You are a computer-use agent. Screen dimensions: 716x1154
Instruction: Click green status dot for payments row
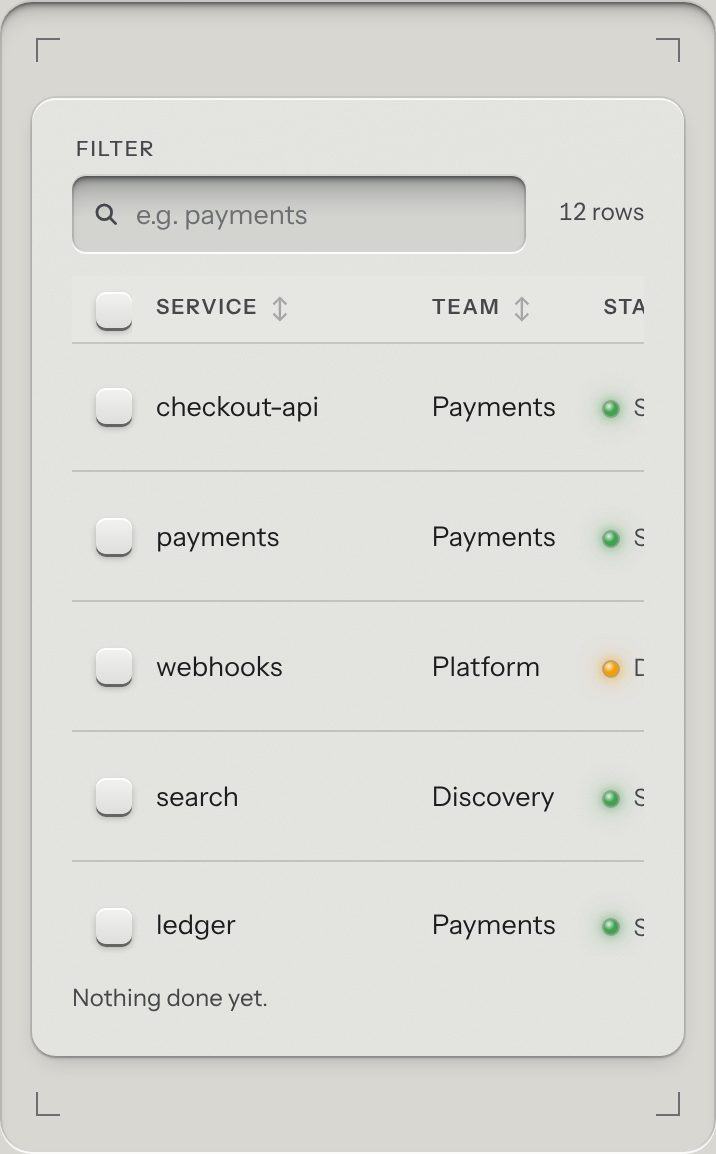[x=611, y=538]
